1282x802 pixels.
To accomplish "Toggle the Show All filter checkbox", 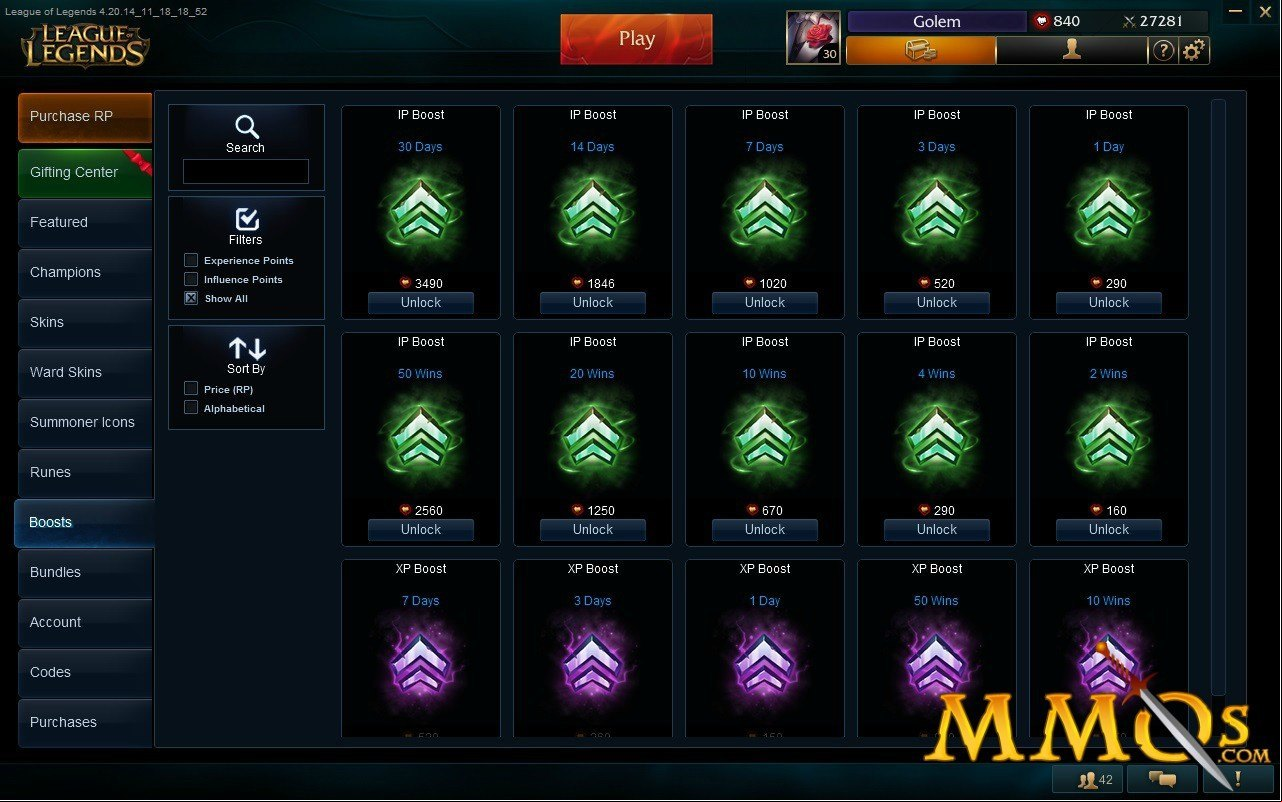I will point(191,298).
